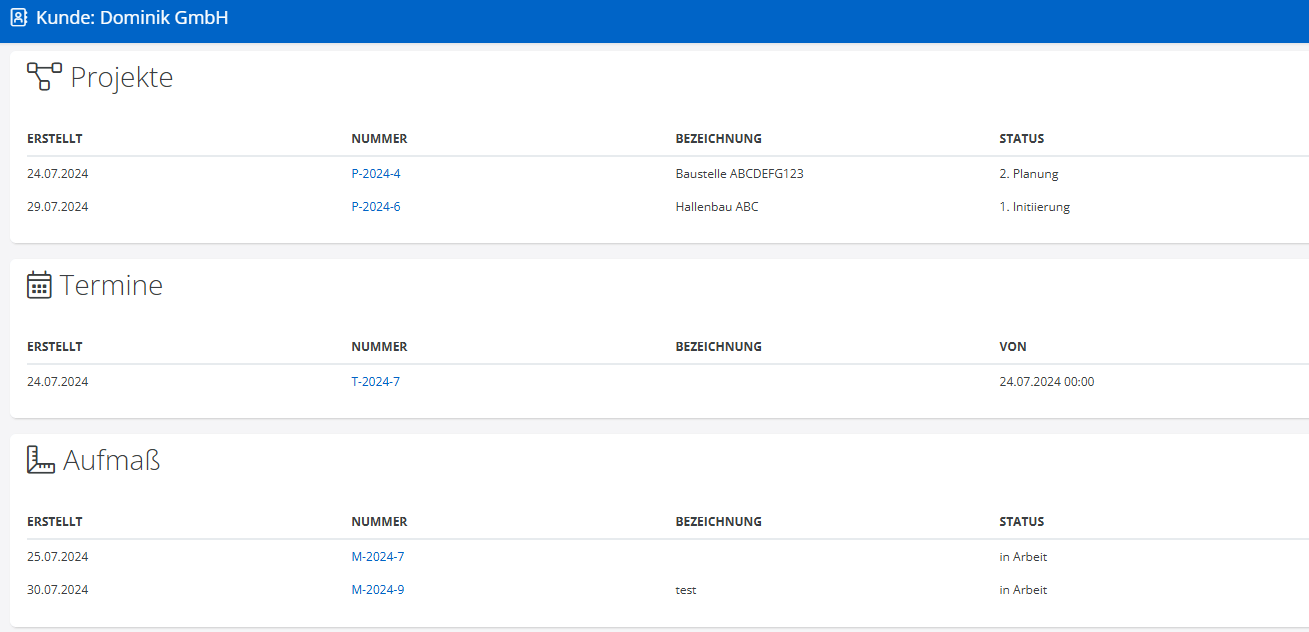The height and width of the screenshot is (632, 1309).
Task: Open project link P-2024-4
Action: point(376,174)
